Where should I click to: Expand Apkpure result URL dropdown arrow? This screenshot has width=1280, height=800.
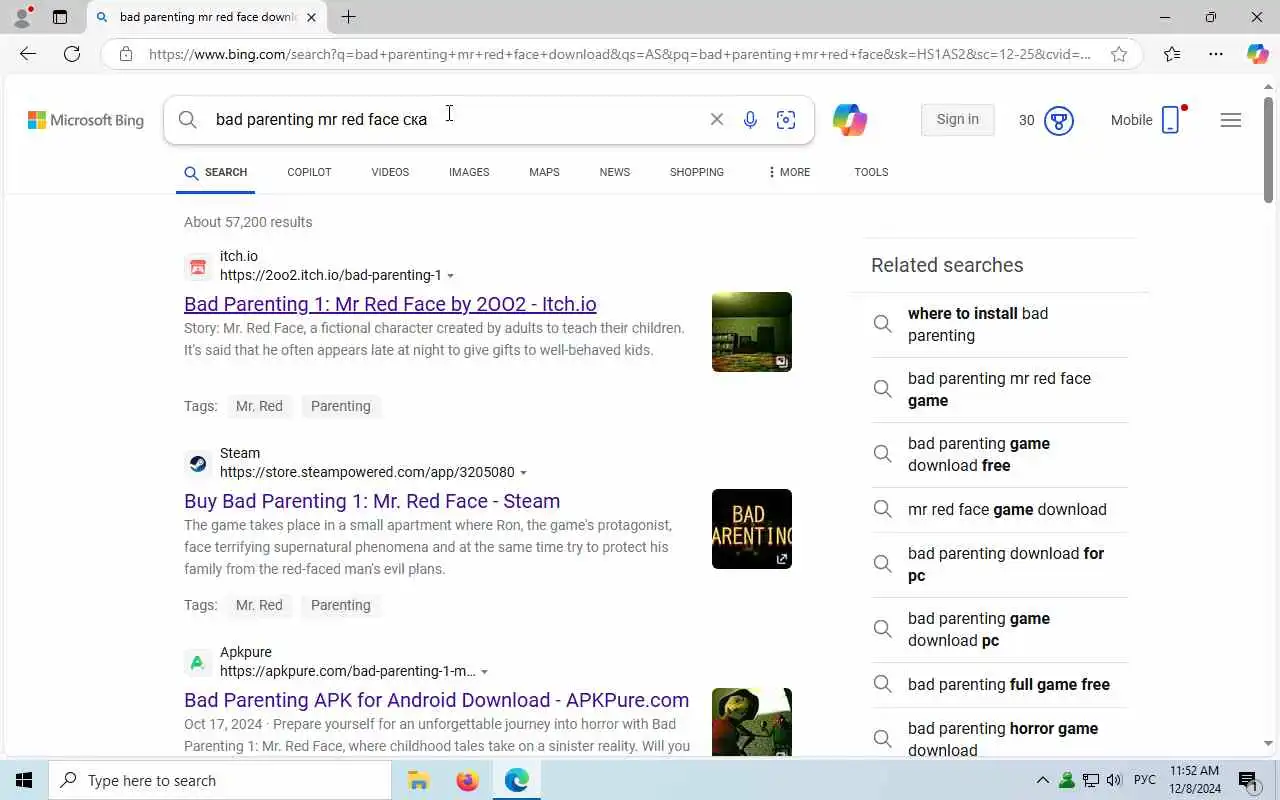click(485, 672)
